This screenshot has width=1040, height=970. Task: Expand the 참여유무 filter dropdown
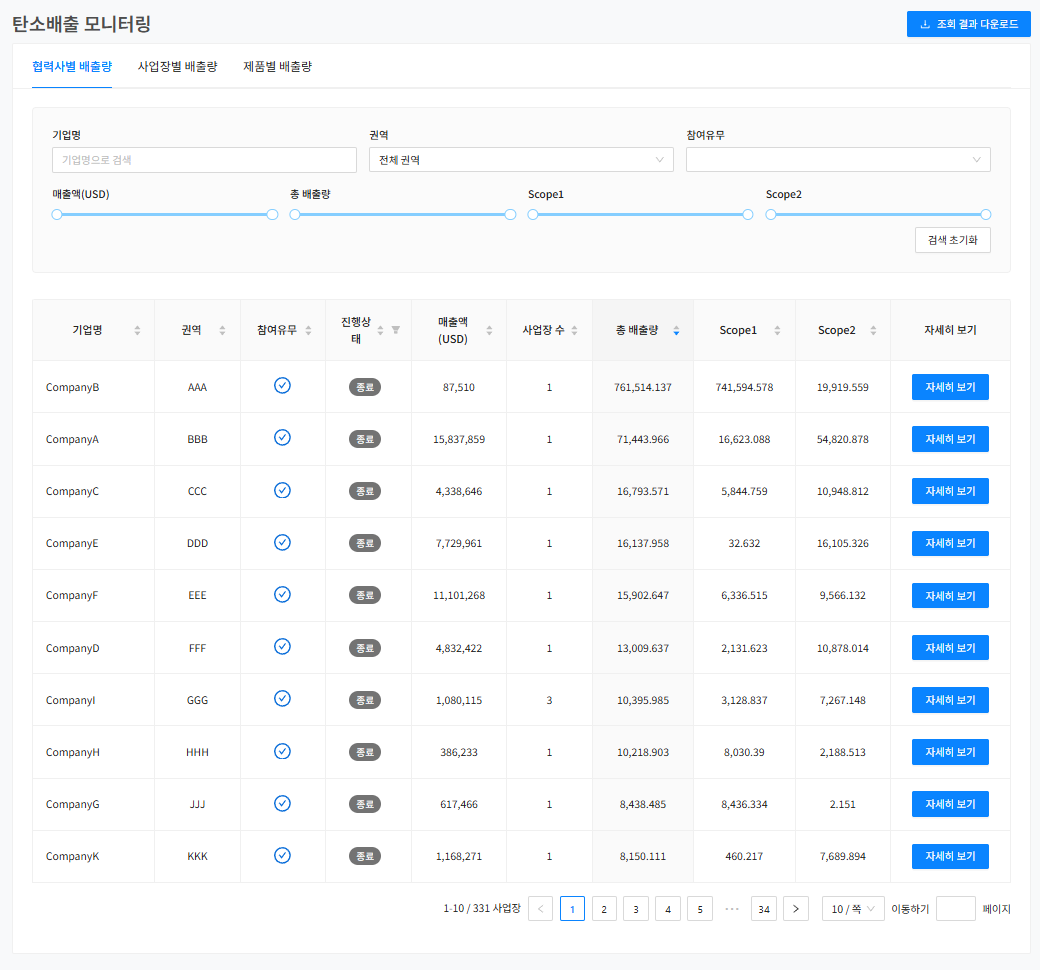click(x=838, y=160)
